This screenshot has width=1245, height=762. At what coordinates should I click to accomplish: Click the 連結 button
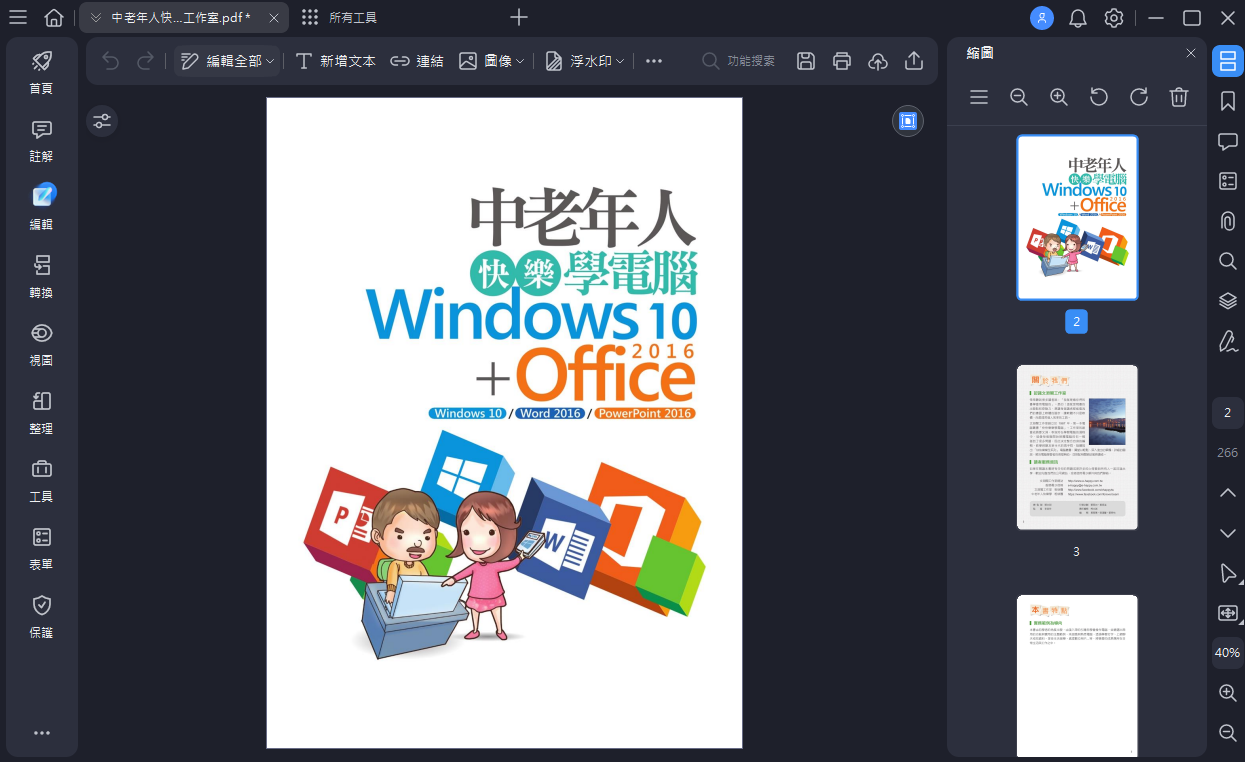click(x=417, y=61)
